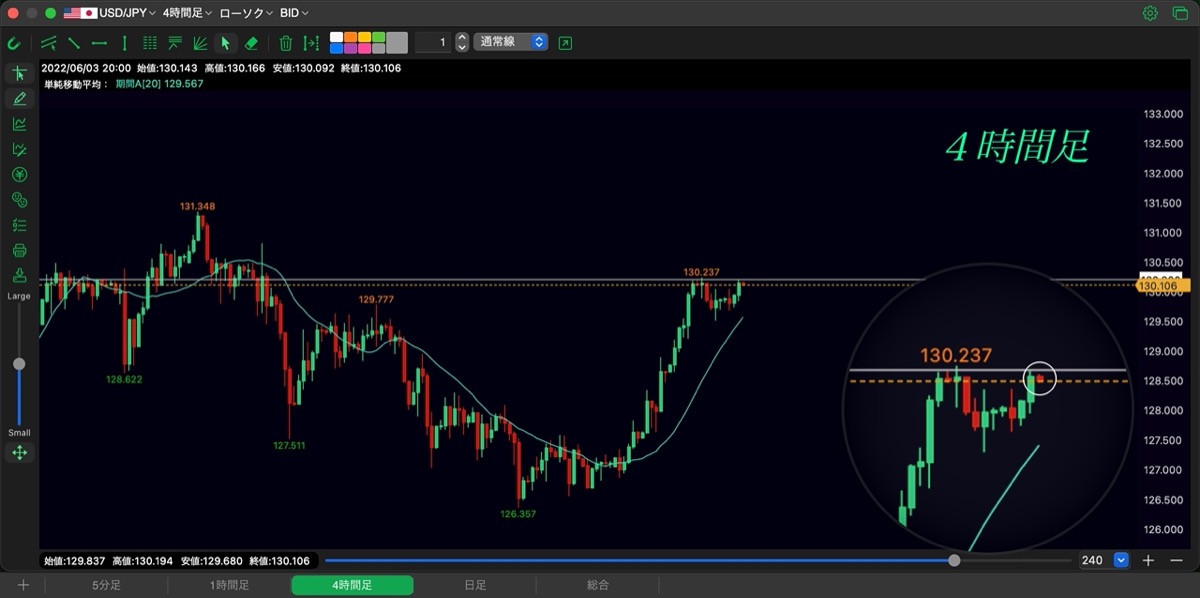Click the printer icon in sidebar
The height and width of the screenshot is (598, 1200).
(19, 250)
